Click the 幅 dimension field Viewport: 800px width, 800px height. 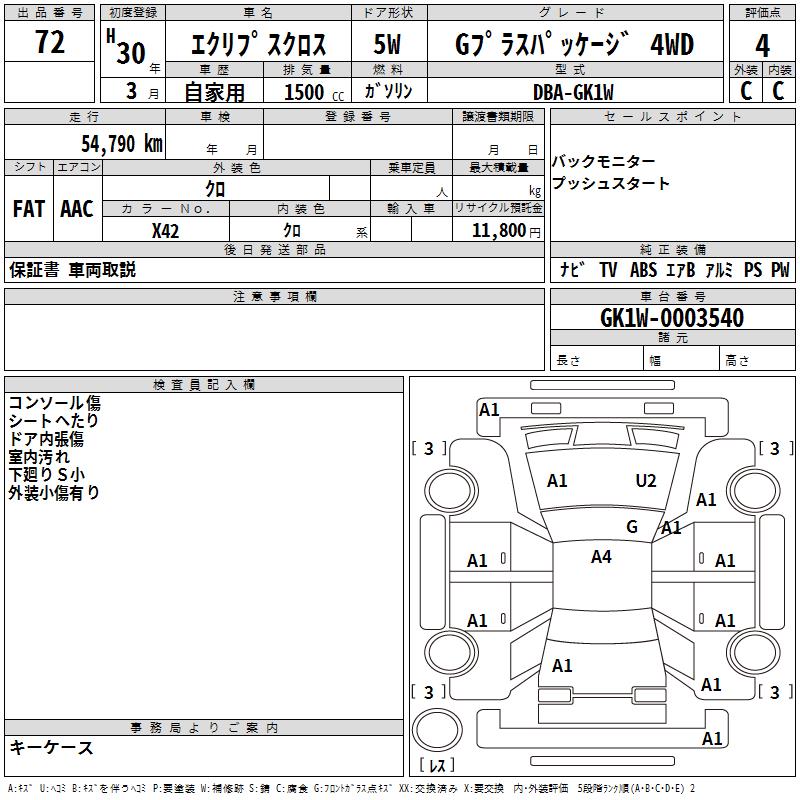pyautogui.click(x=681, y=360)
